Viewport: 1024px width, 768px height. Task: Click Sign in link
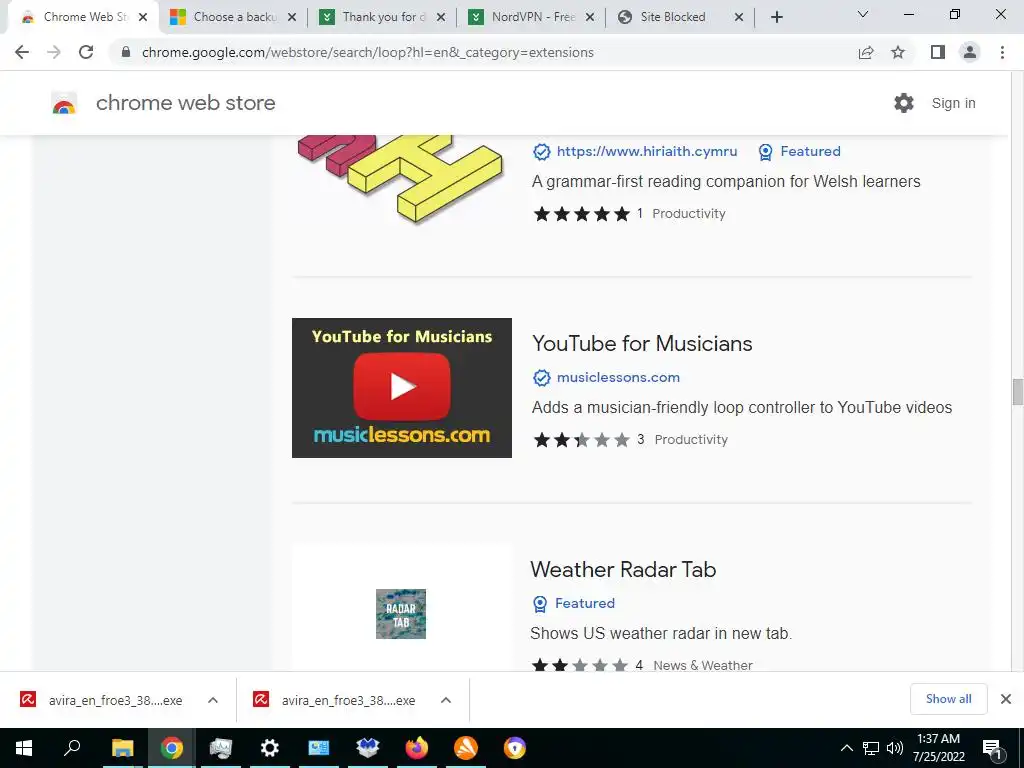click(953, 103)
